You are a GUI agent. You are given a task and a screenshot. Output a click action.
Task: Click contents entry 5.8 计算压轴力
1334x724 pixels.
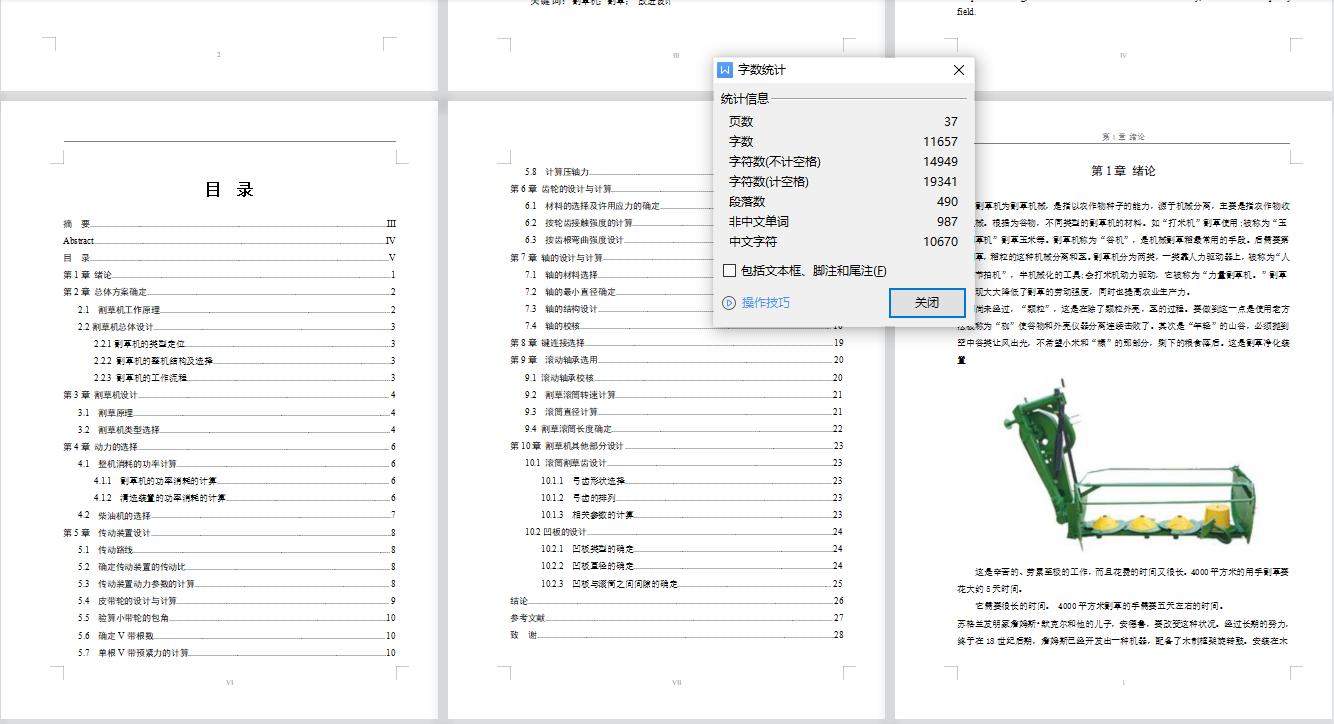618,172
